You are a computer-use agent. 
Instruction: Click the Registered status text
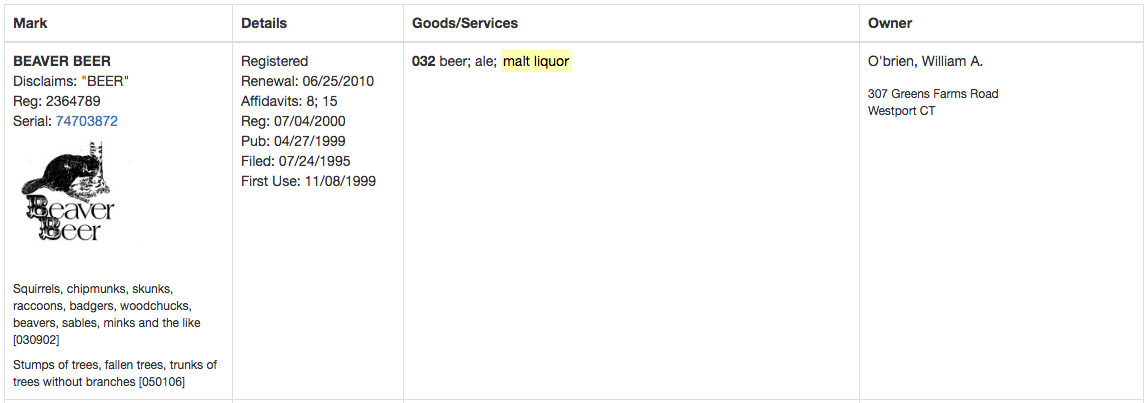[x=275, y=61]
